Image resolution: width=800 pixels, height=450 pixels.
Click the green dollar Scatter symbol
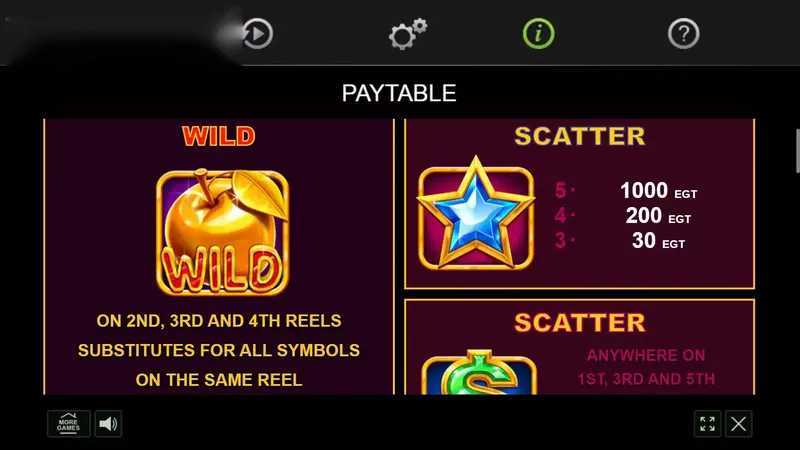[479, 372]
